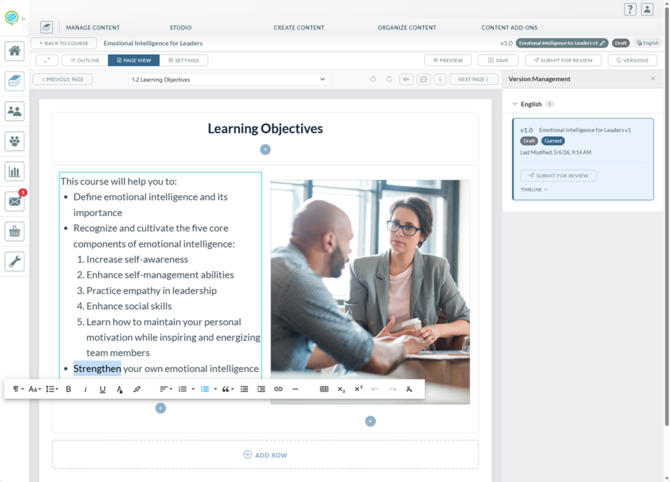Click the meeting photo image
670x482 pixels.
pyautogui.click(x=370, y=292)
